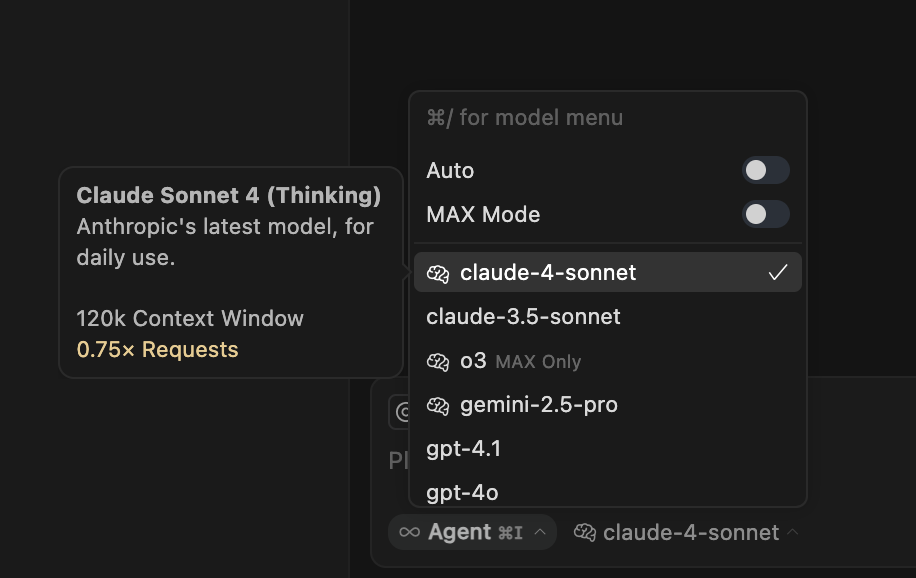Screen dimensions: 916x578
Task: Collapse model menu via claude-4-sonnet chevron
Action: coord(793,532)
